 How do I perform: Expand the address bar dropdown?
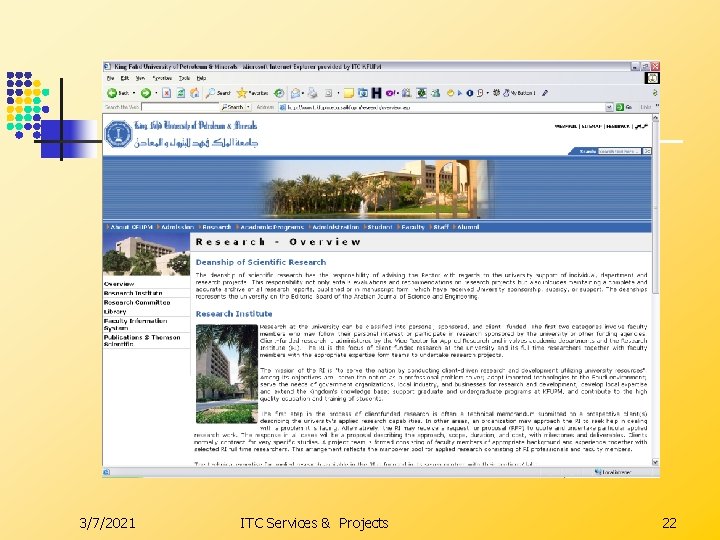[x=609, y=107]
